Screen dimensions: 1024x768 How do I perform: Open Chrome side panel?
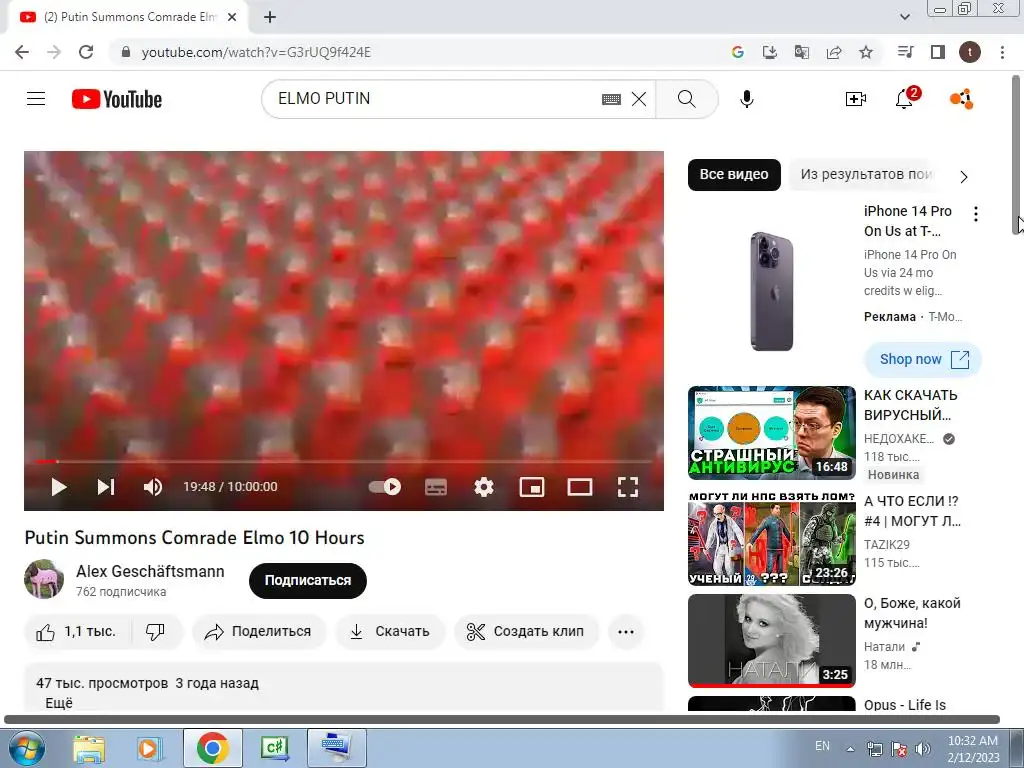(x=938, y=52)
